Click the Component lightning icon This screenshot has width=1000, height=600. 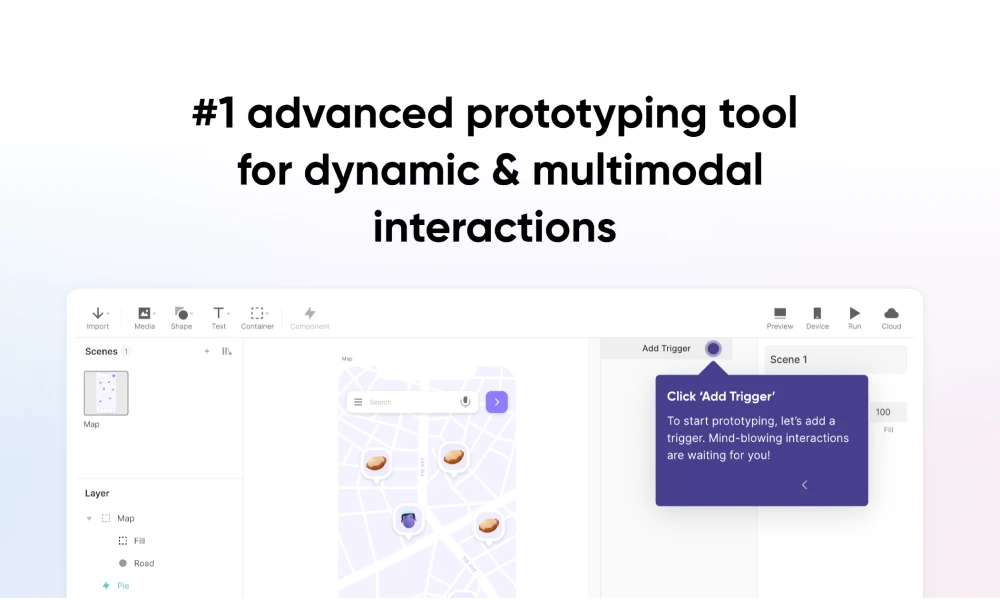point(309,314)
